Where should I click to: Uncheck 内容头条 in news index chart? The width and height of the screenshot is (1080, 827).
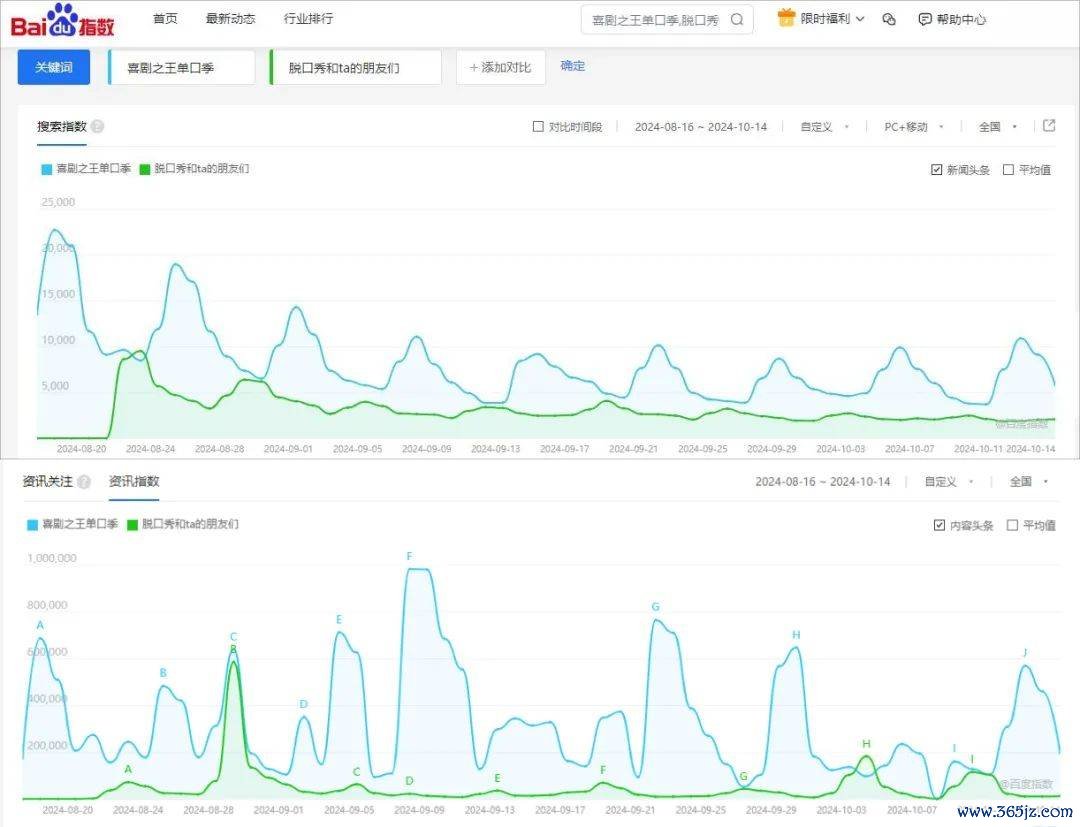tap(939, 525)
